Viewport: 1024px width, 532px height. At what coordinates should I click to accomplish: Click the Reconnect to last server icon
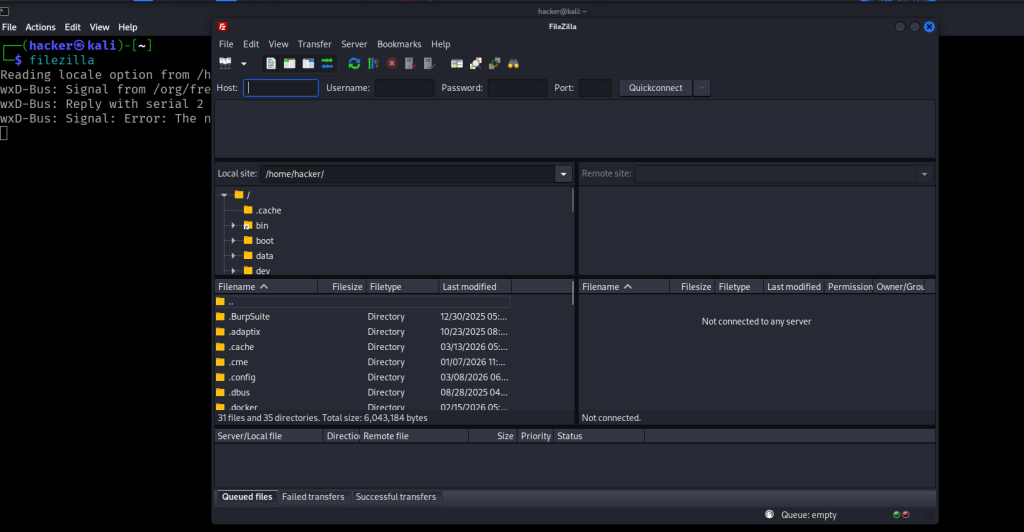[x=429, y=63]
